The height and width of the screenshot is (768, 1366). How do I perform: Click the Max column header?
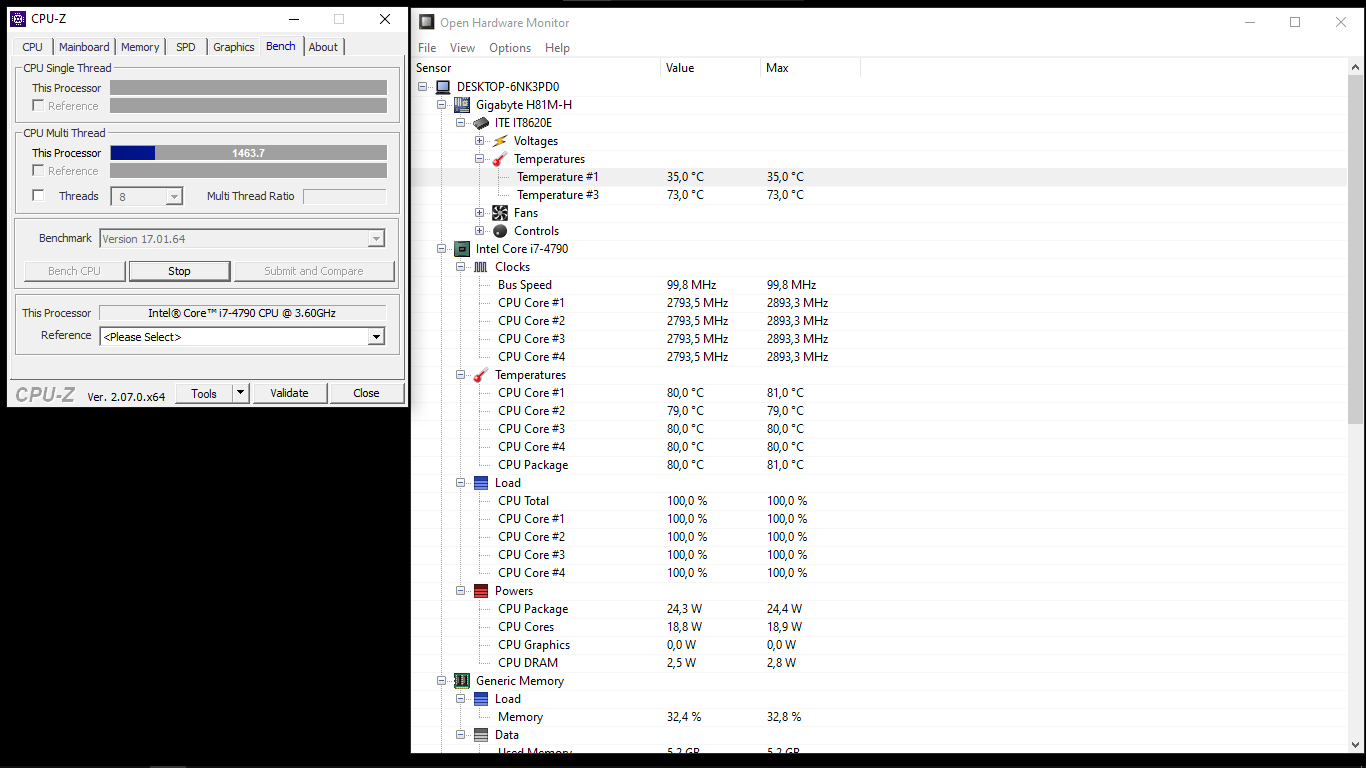pos(810,68)
